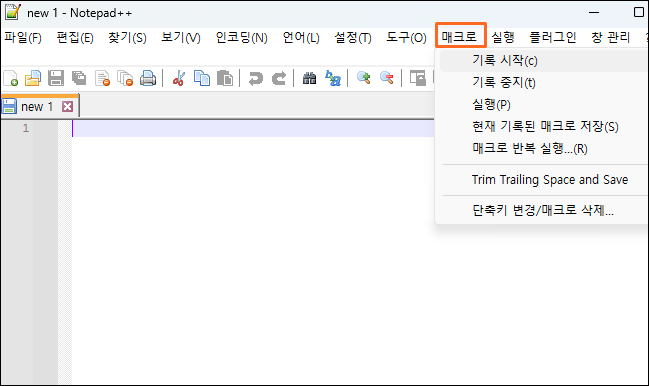Select the new 1 document tab

(37, 107)
